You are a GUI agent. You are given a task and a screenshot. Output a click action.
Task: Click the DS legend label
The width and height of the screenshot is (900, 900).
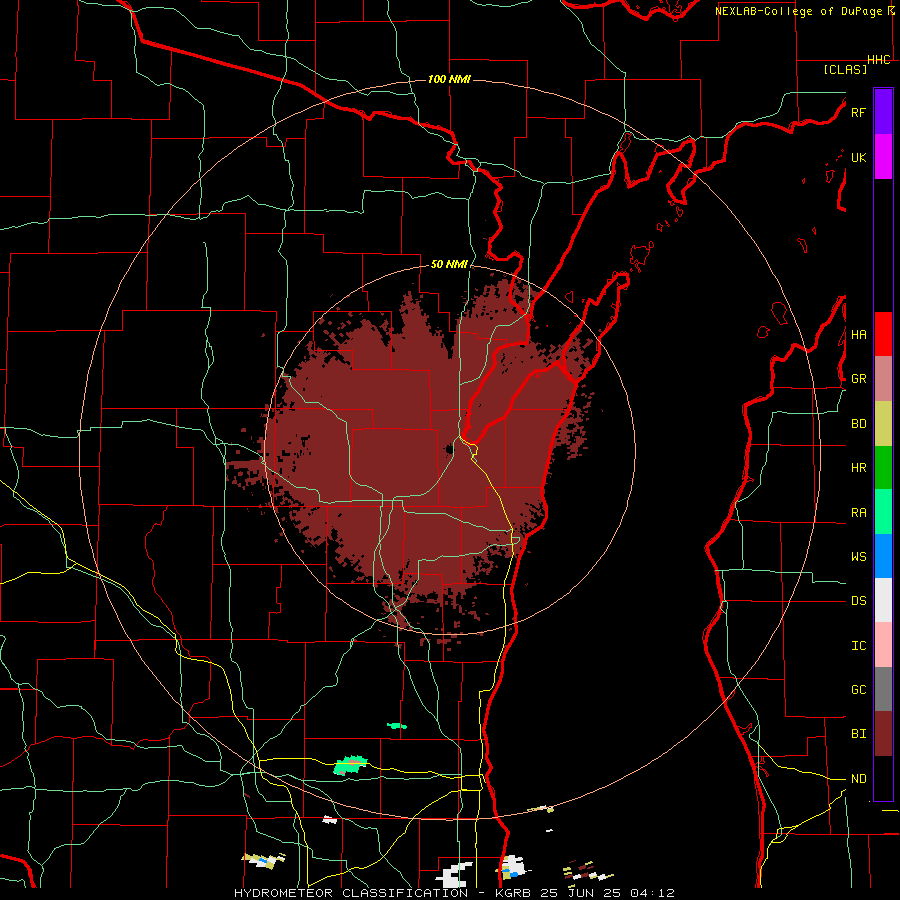(858, 601)
